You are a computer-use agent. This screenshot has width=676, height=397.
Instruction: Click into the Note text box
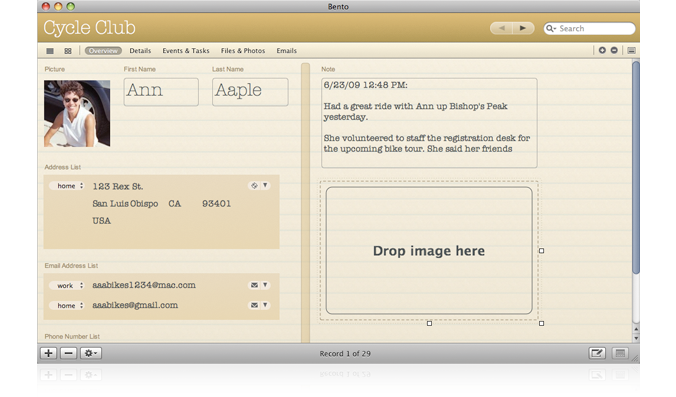pos(429,123)
